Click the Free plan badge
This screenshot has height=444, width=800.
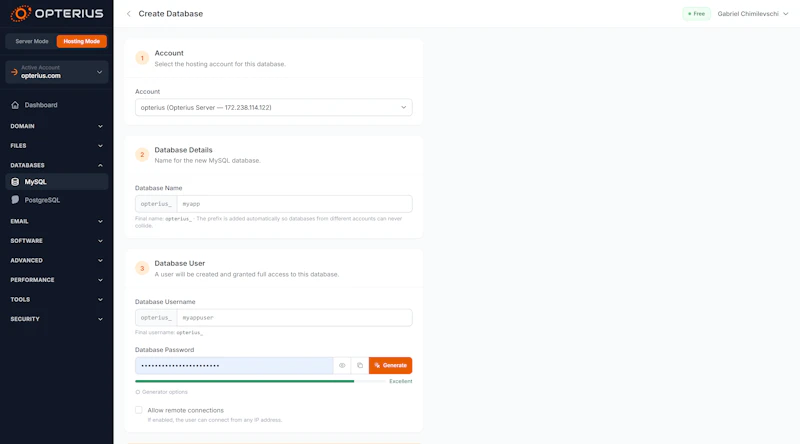pyautogui.click(x=696, y=14)
